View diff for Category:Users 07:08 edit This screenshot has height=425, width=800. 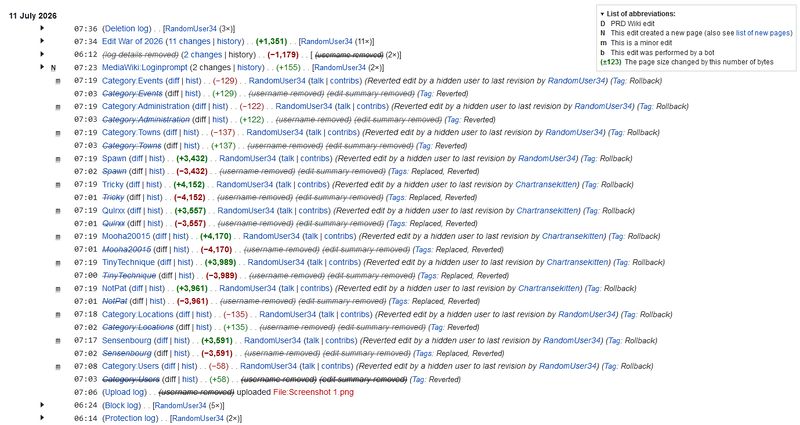(x=169, y=366)
